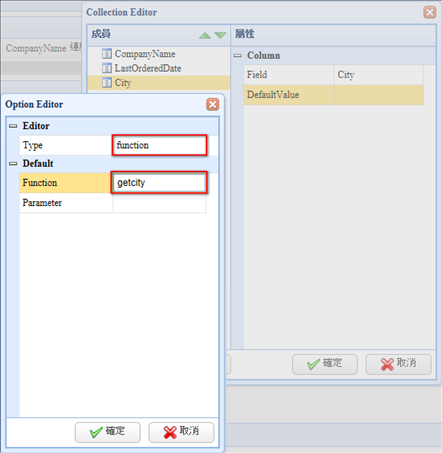Collapse the Editor section
This screenshot has height=453, width=442.
coord(13,126)
